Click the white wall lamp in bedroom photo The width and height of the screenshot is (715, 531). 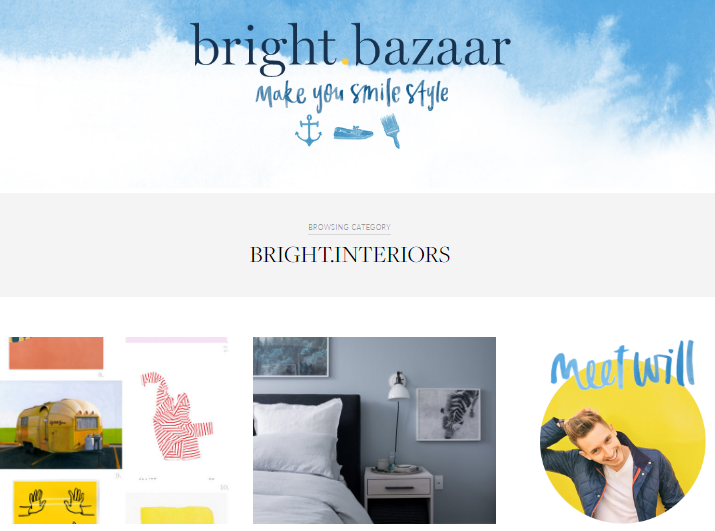pyautogui.click(x=399, y=386)
